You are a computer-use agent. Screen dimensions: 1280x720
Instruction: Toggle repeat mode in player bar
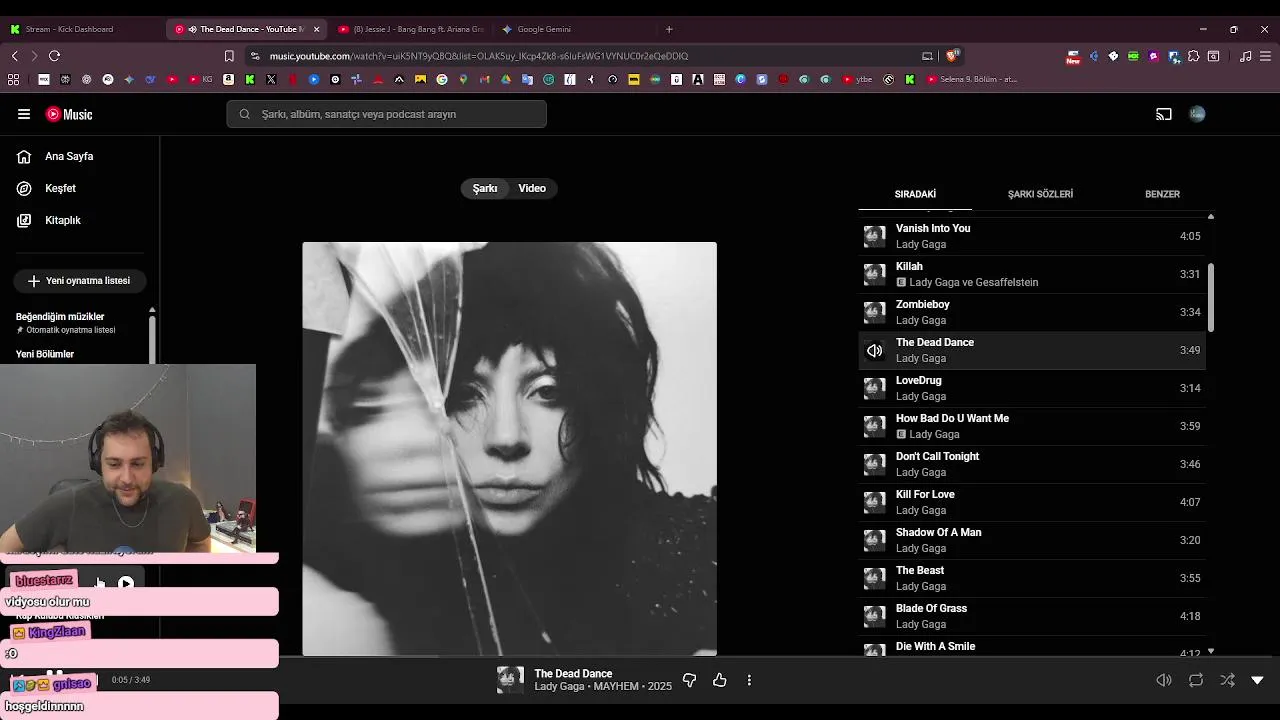point(1196,680)
